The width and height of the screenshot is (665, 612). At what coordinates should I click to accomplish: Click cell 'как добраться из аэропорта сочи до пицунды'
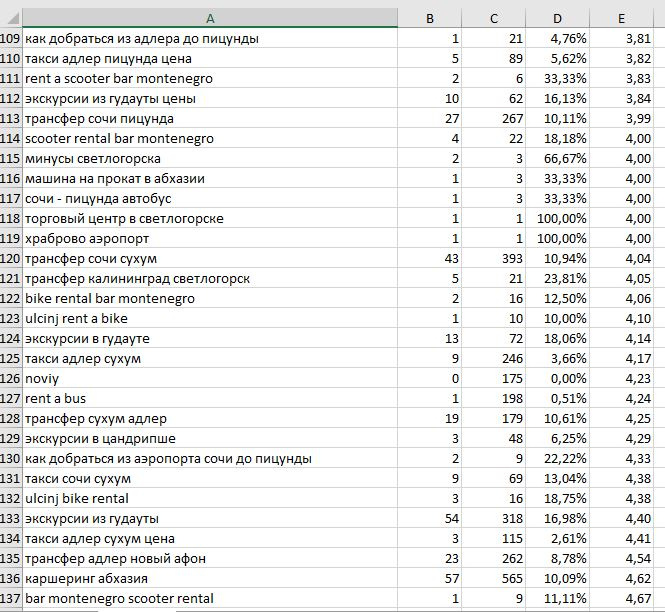pyautogui.click(x=210, y=458)
